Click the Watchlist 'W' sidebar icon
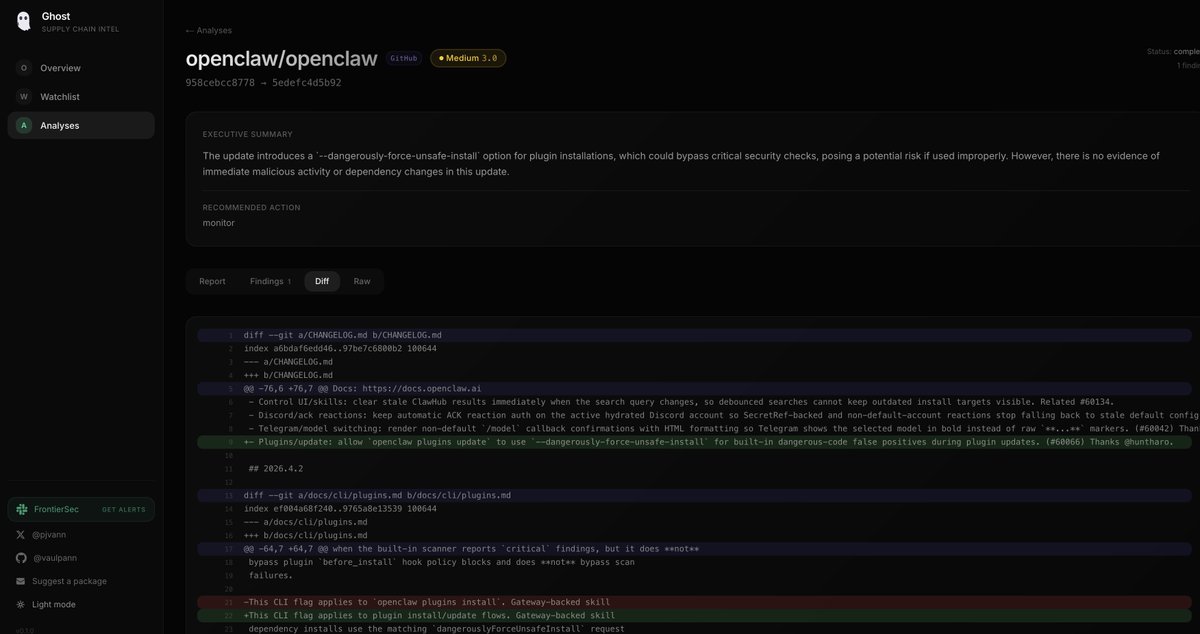1200x634 pixels. (x=24, y=96)
